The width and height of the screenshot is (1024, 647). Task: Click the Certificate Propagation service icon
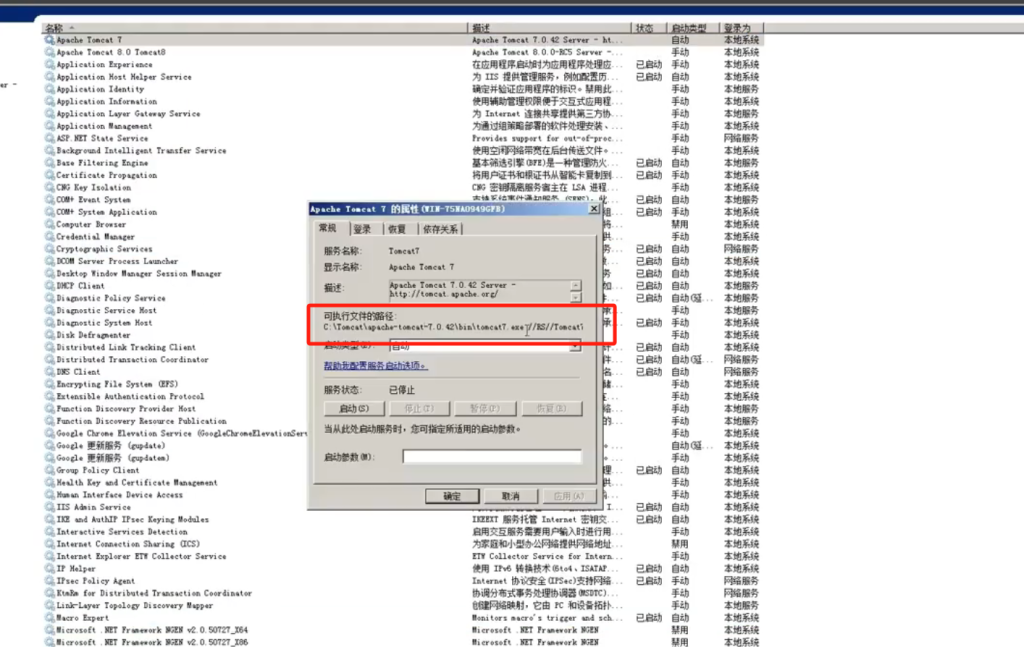click(x=50, y=175)
